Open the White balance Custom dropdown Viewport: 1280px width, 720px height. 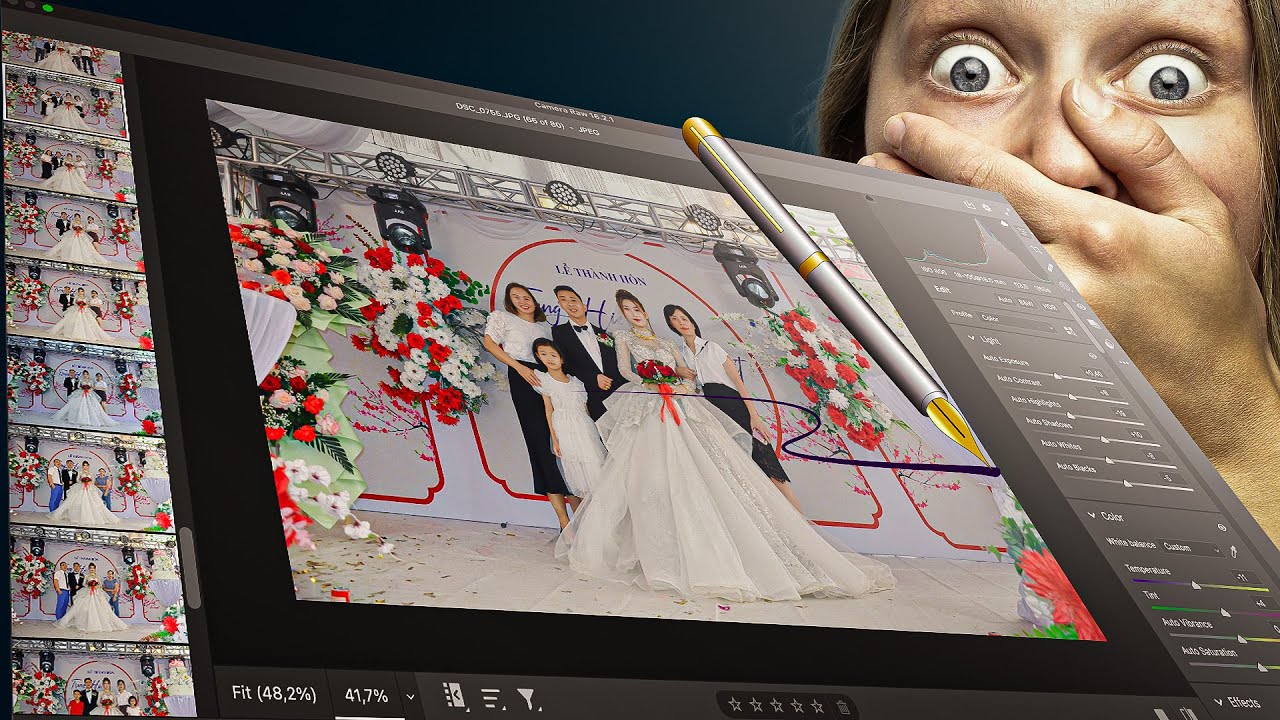pyautogui.click(x=1191, y=548)
